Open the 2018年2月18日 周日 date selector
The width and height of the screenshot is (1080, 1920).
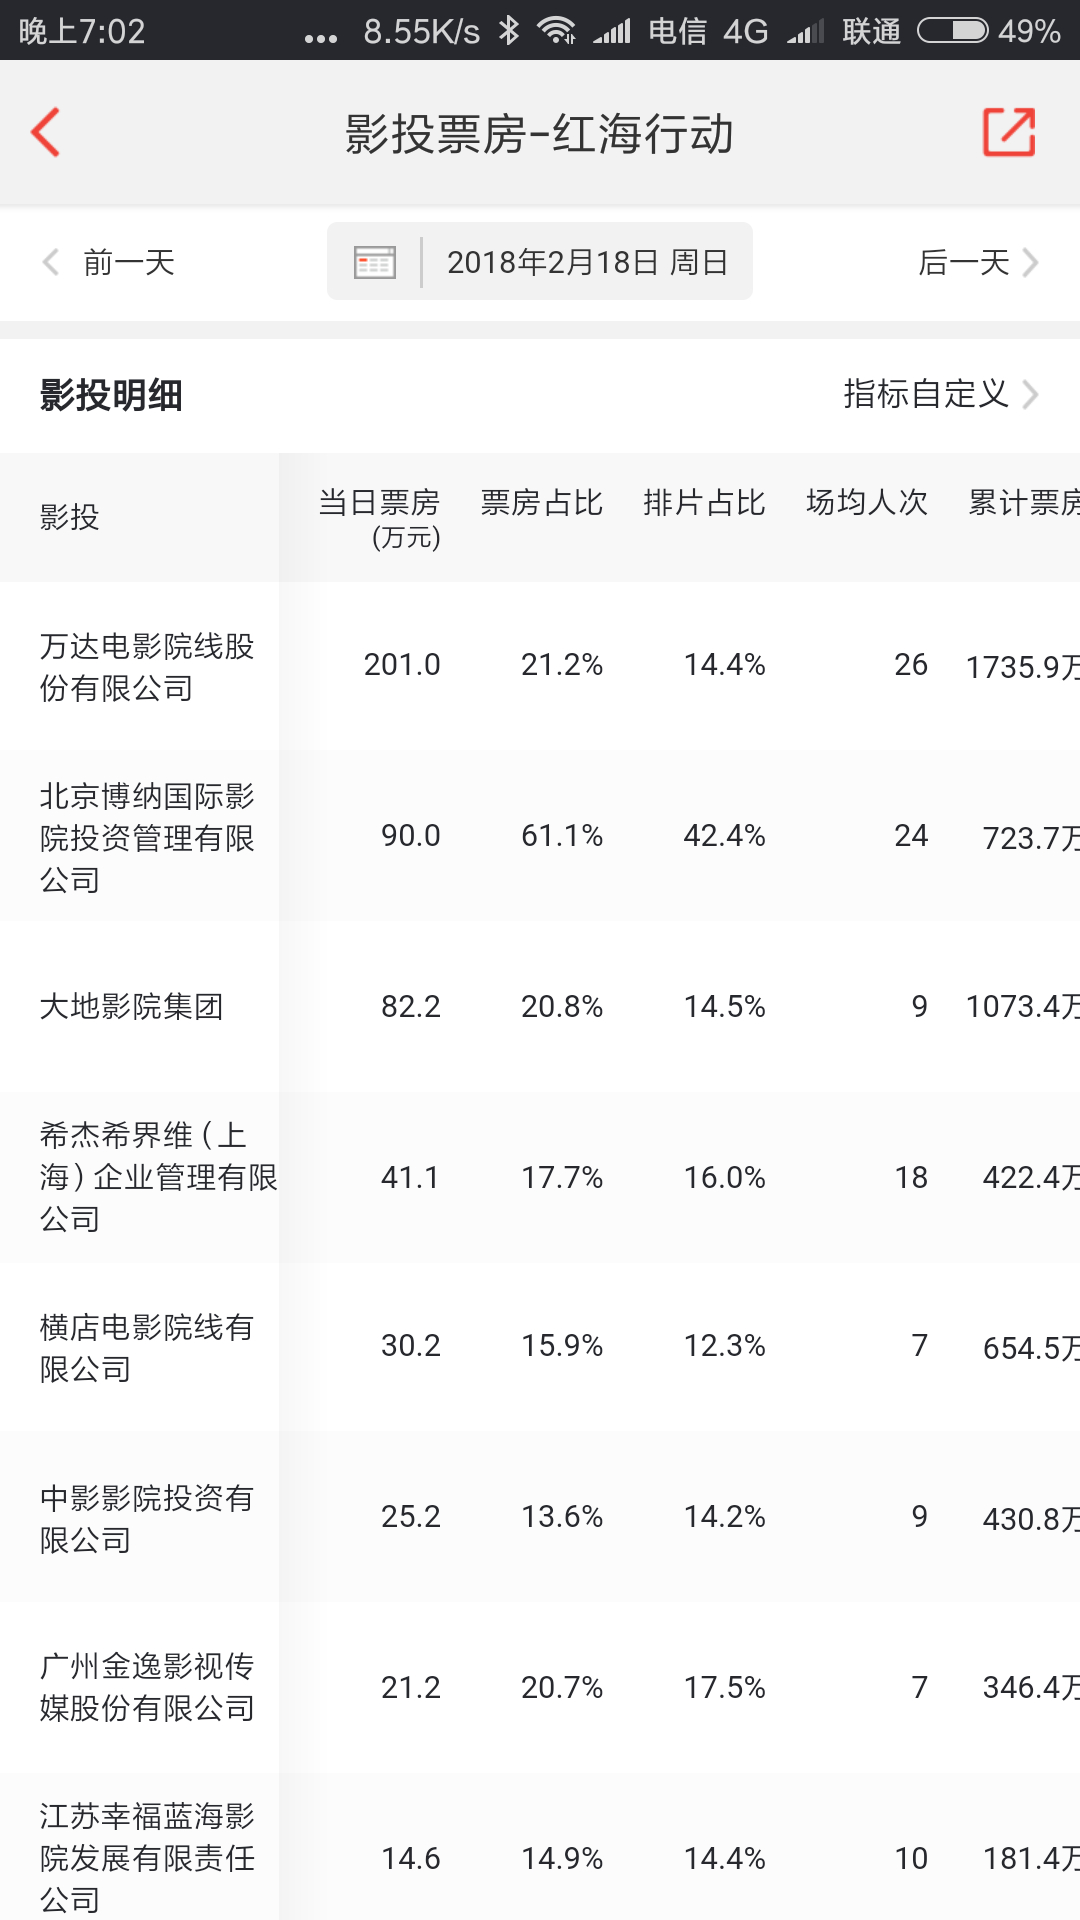pyautogui.click(x=540, y=262)
